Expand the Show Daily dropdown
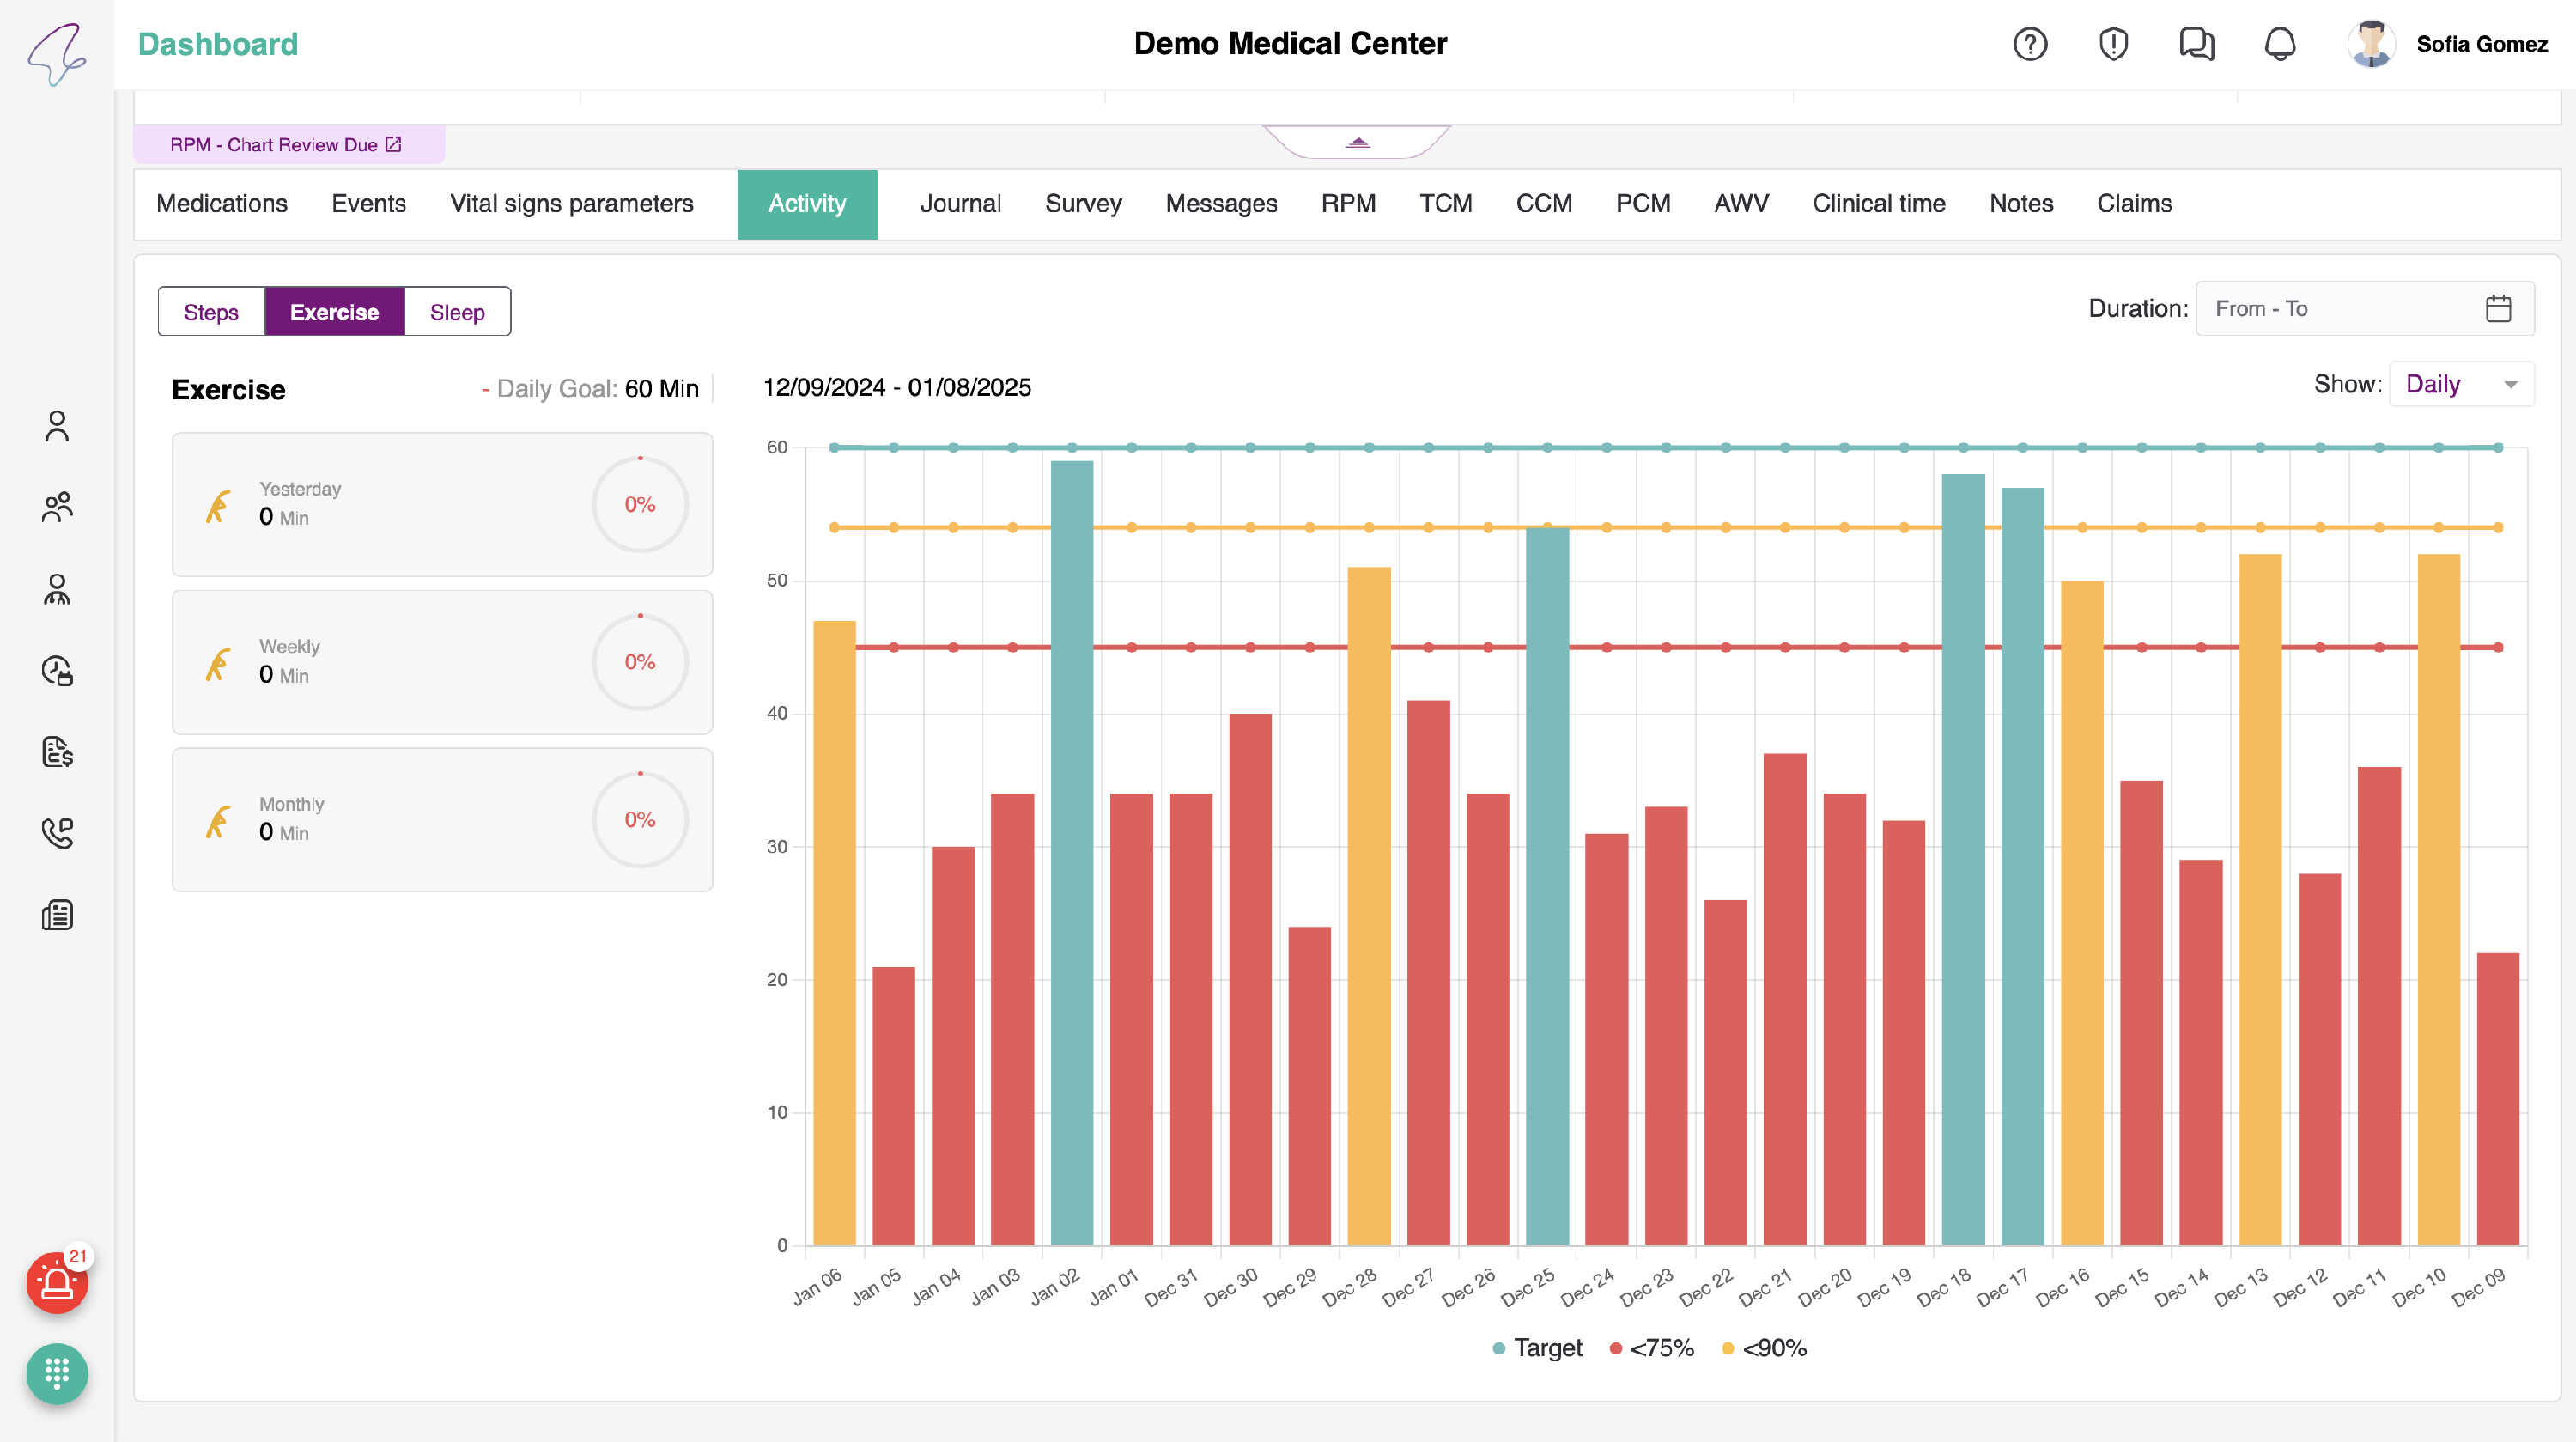Image resolution: width=2576 pixels, height=1442 pixels. (2460, 385)
